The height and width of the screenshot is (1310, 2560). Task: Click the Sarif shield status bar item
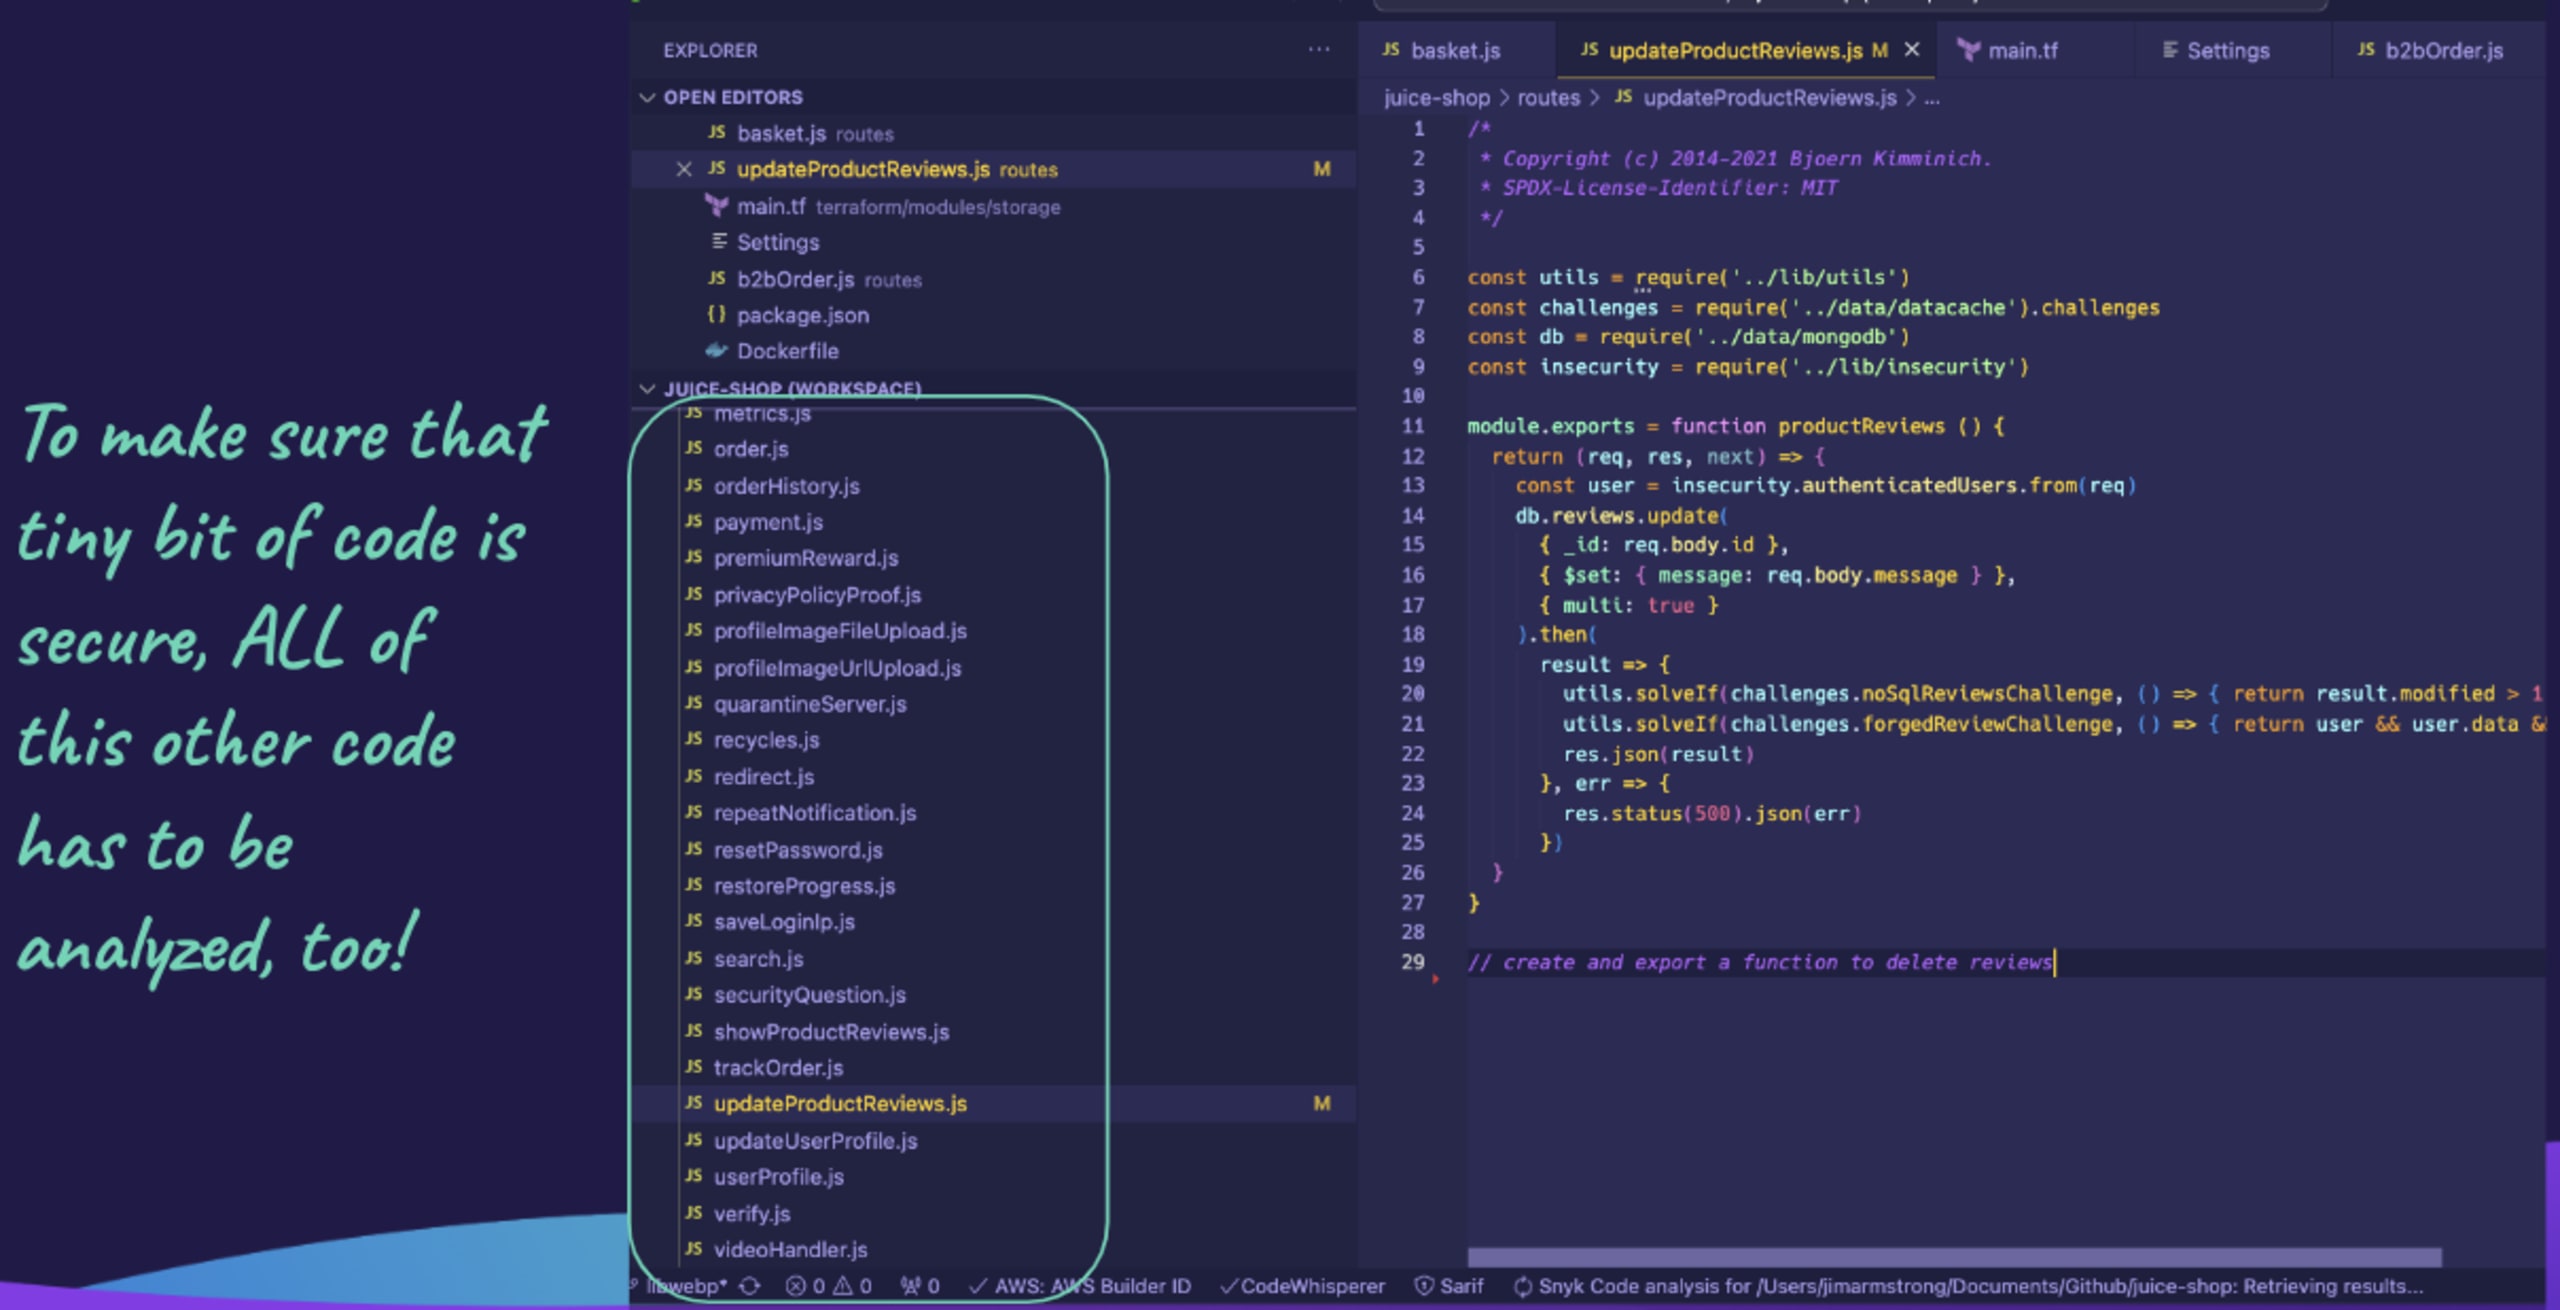tap(1449, 1286)
